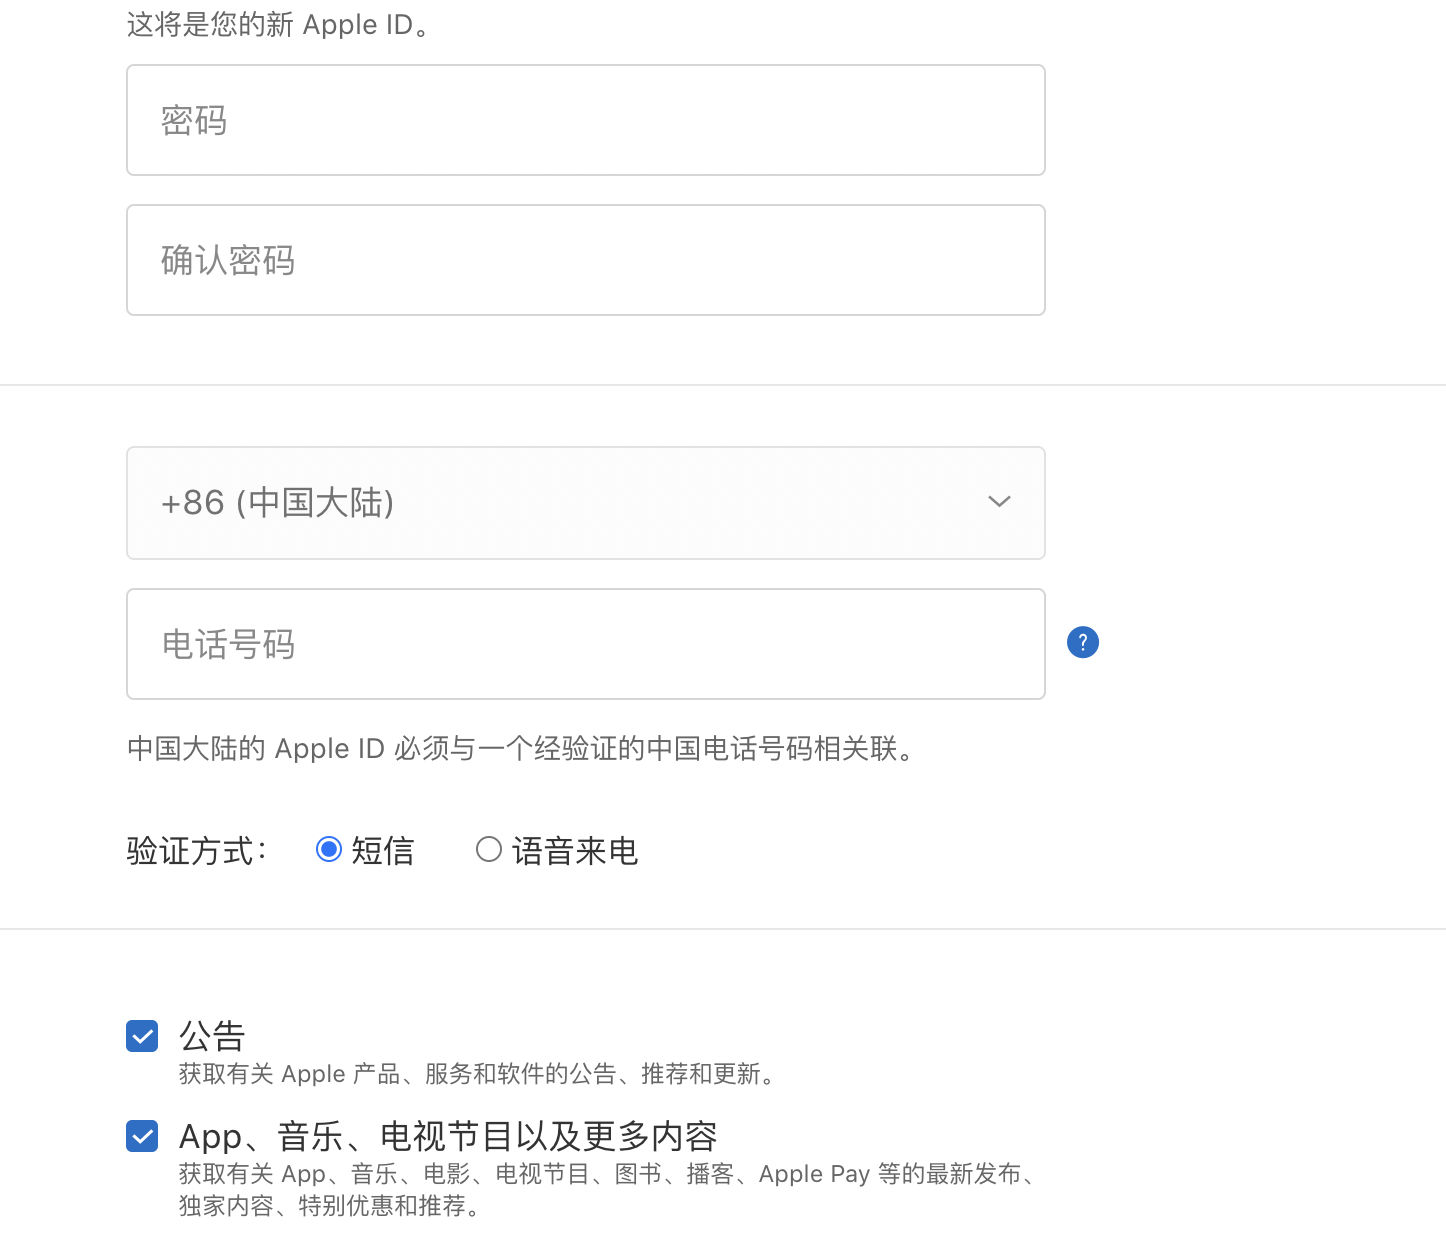Open the +86 country code dropdown
This screenshot has width=1446, height=1254.
pyautogui.click(x=585, y=503)
